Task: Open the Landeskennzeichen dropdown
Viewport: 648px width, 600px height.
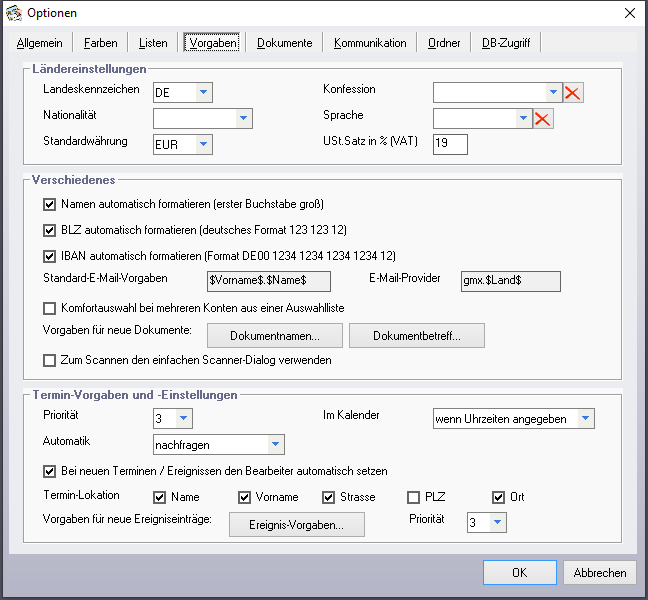Action: pyautogui.click(x=203, y=93)
